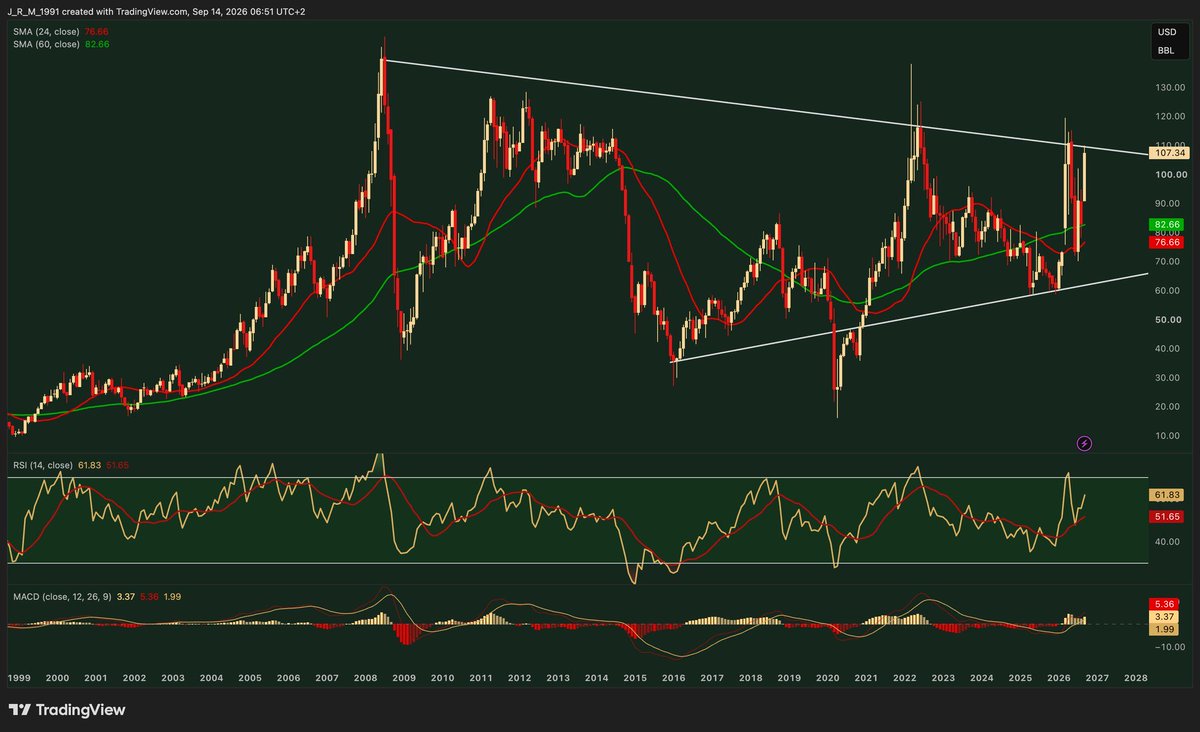Click the 40.00 RSI axis value

pos(1169,541)
